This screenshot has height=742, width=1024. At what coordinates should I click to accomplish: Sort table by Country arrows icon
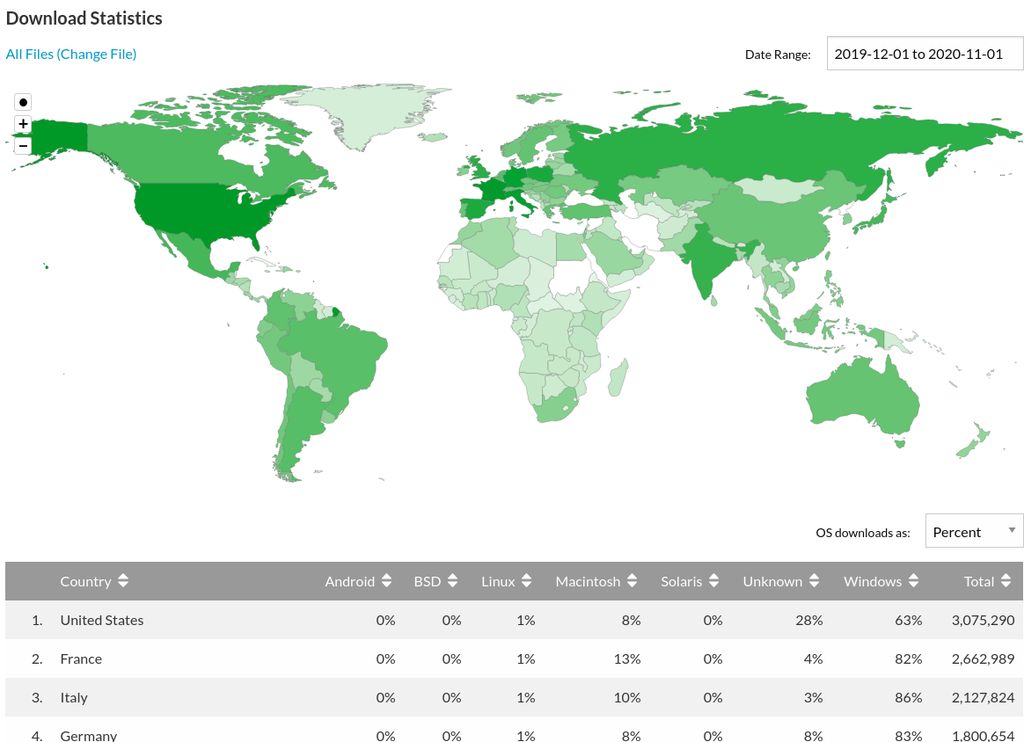(x=123, y=581)
